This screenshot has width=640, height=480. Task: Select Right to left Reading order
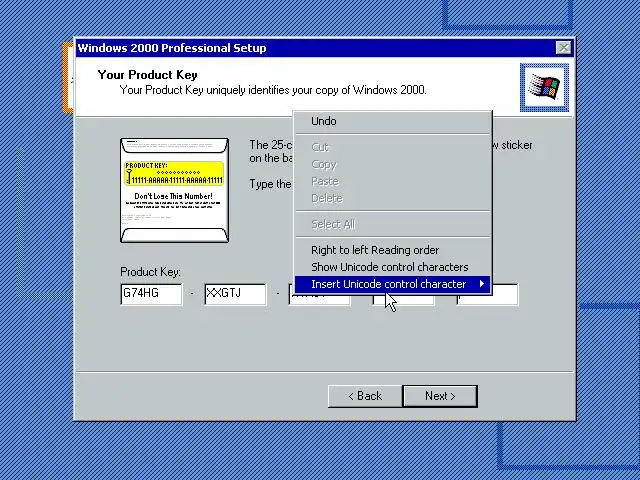(393, 250)
